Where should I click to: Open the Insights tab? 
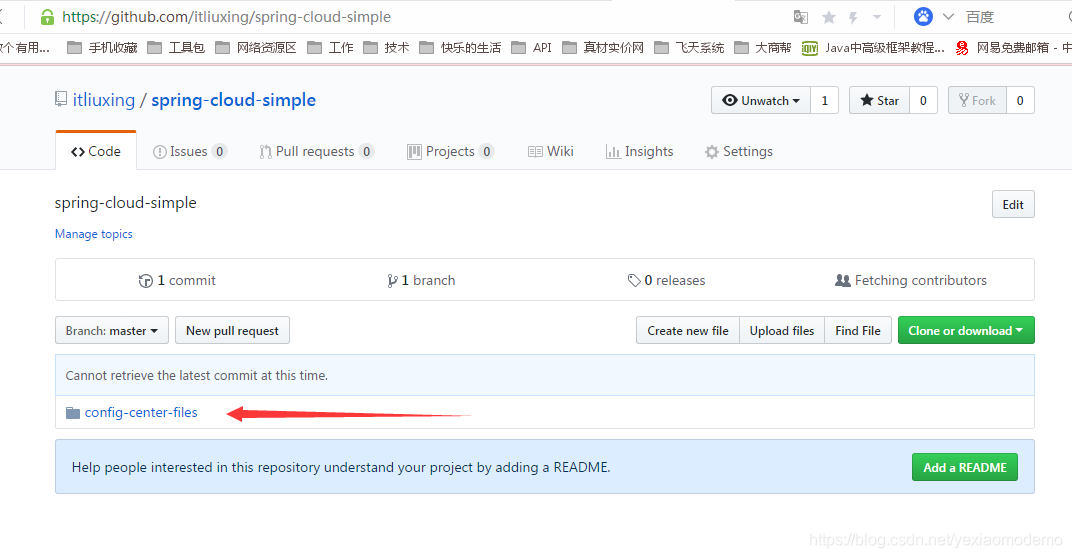tap(639, 151)
